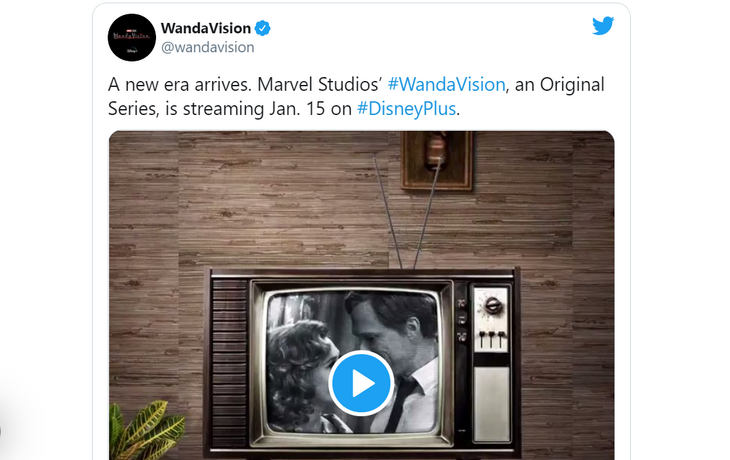Open the #DisneyPlus hashtag link
Image resolution: width=730 pixels, height=460 pixels.
(x=406, y=108)
